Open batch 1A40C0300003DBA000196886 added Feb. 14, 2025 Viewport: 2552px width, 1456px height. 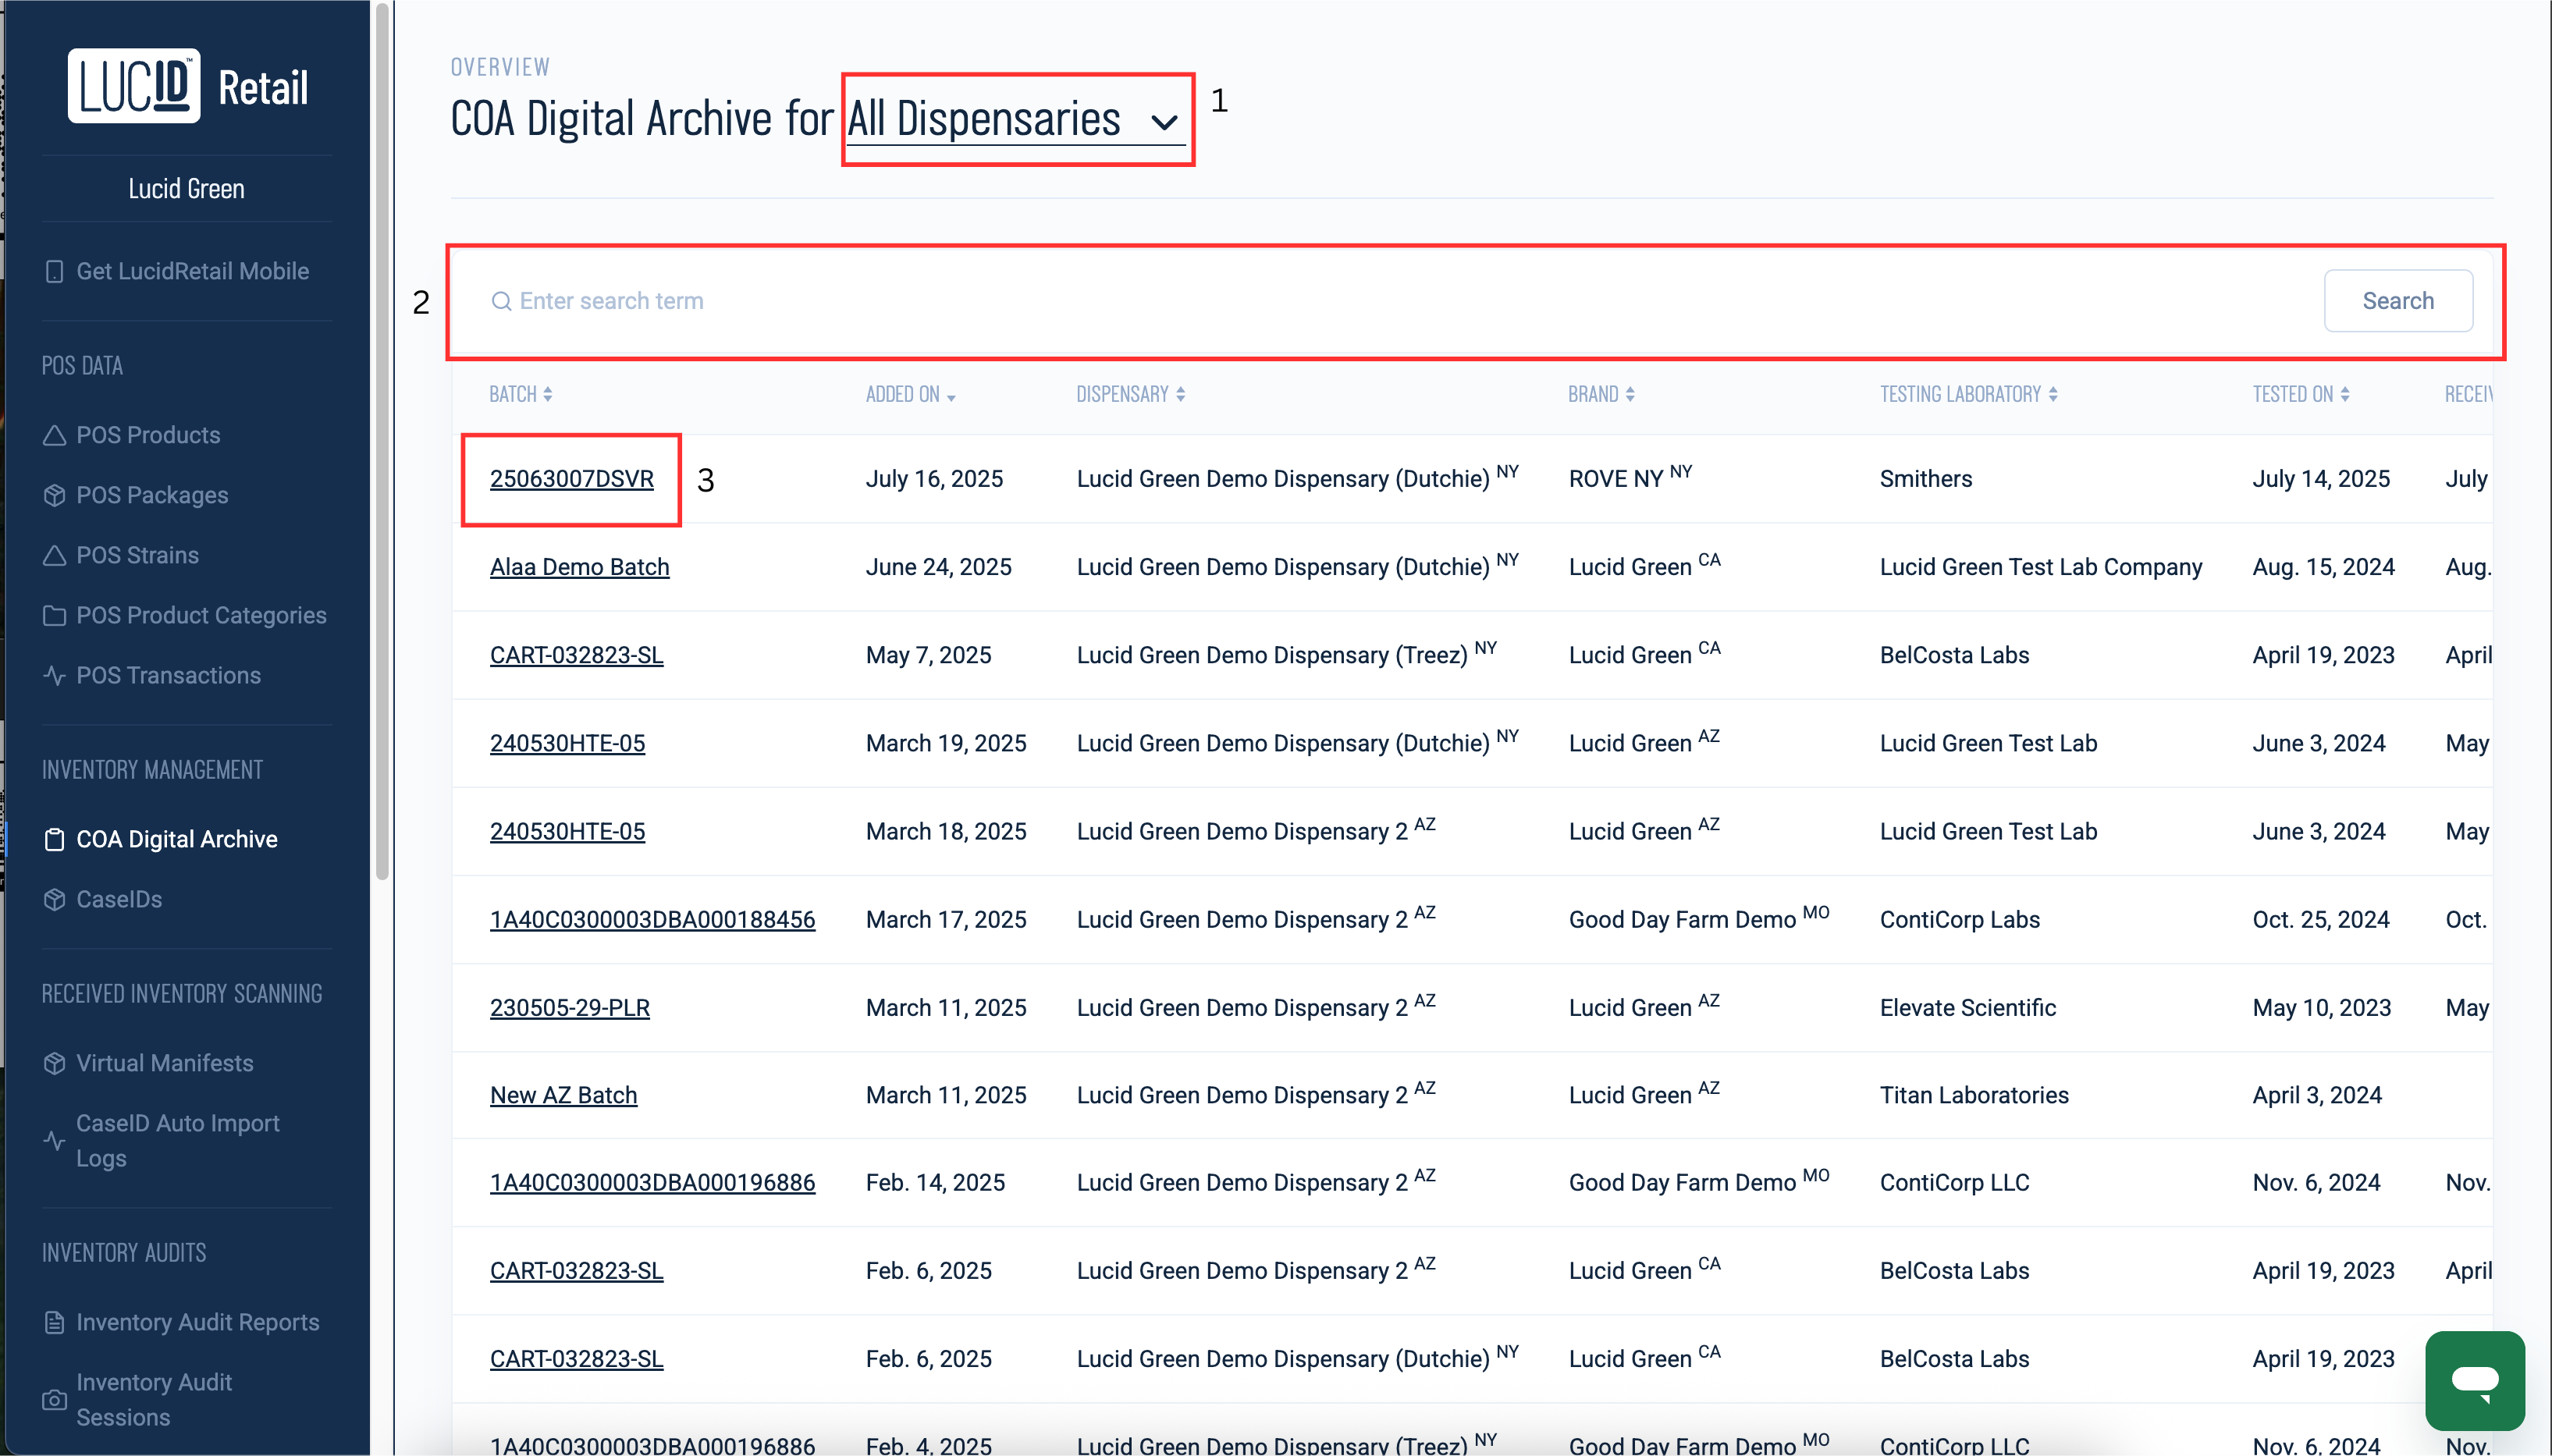(652, 1182)
